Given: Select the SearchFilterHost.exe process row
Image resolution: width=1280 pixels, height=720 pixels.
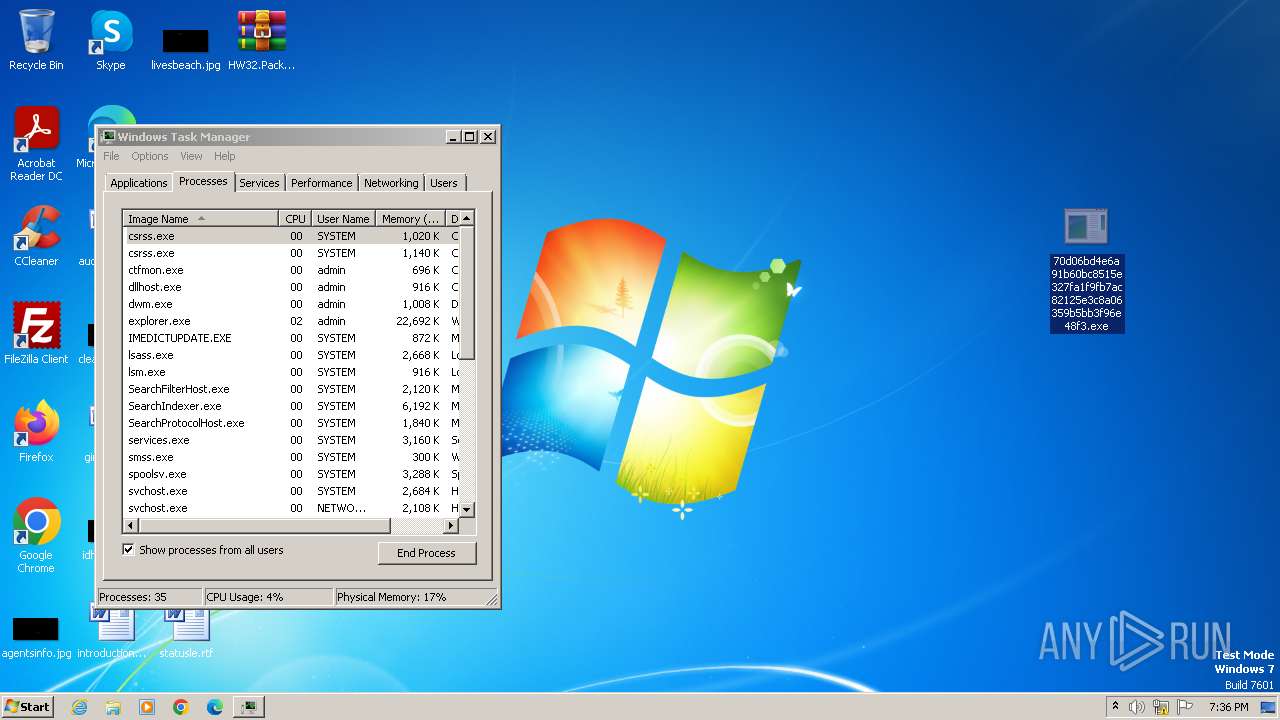Looking at the screenshot, I should pyautogui.click(x=291, y=389).
